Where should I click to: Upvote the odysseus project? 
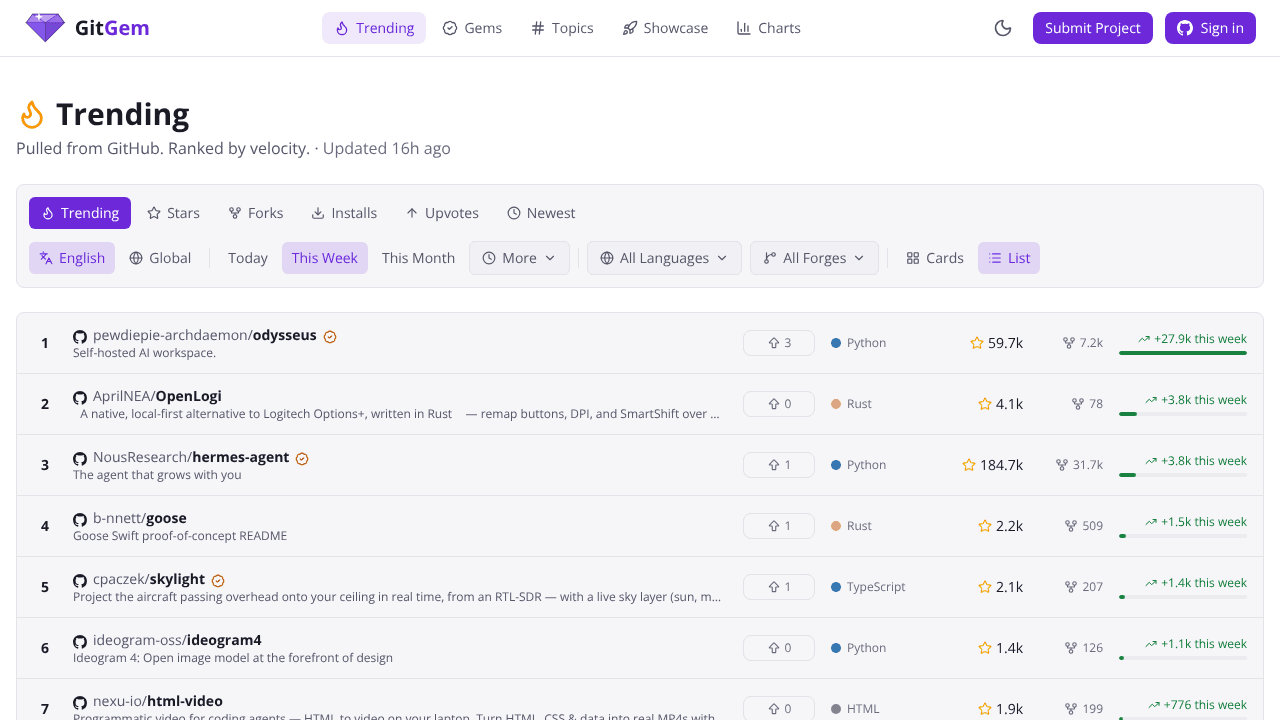pyautogui.click(x=779, y=343)
